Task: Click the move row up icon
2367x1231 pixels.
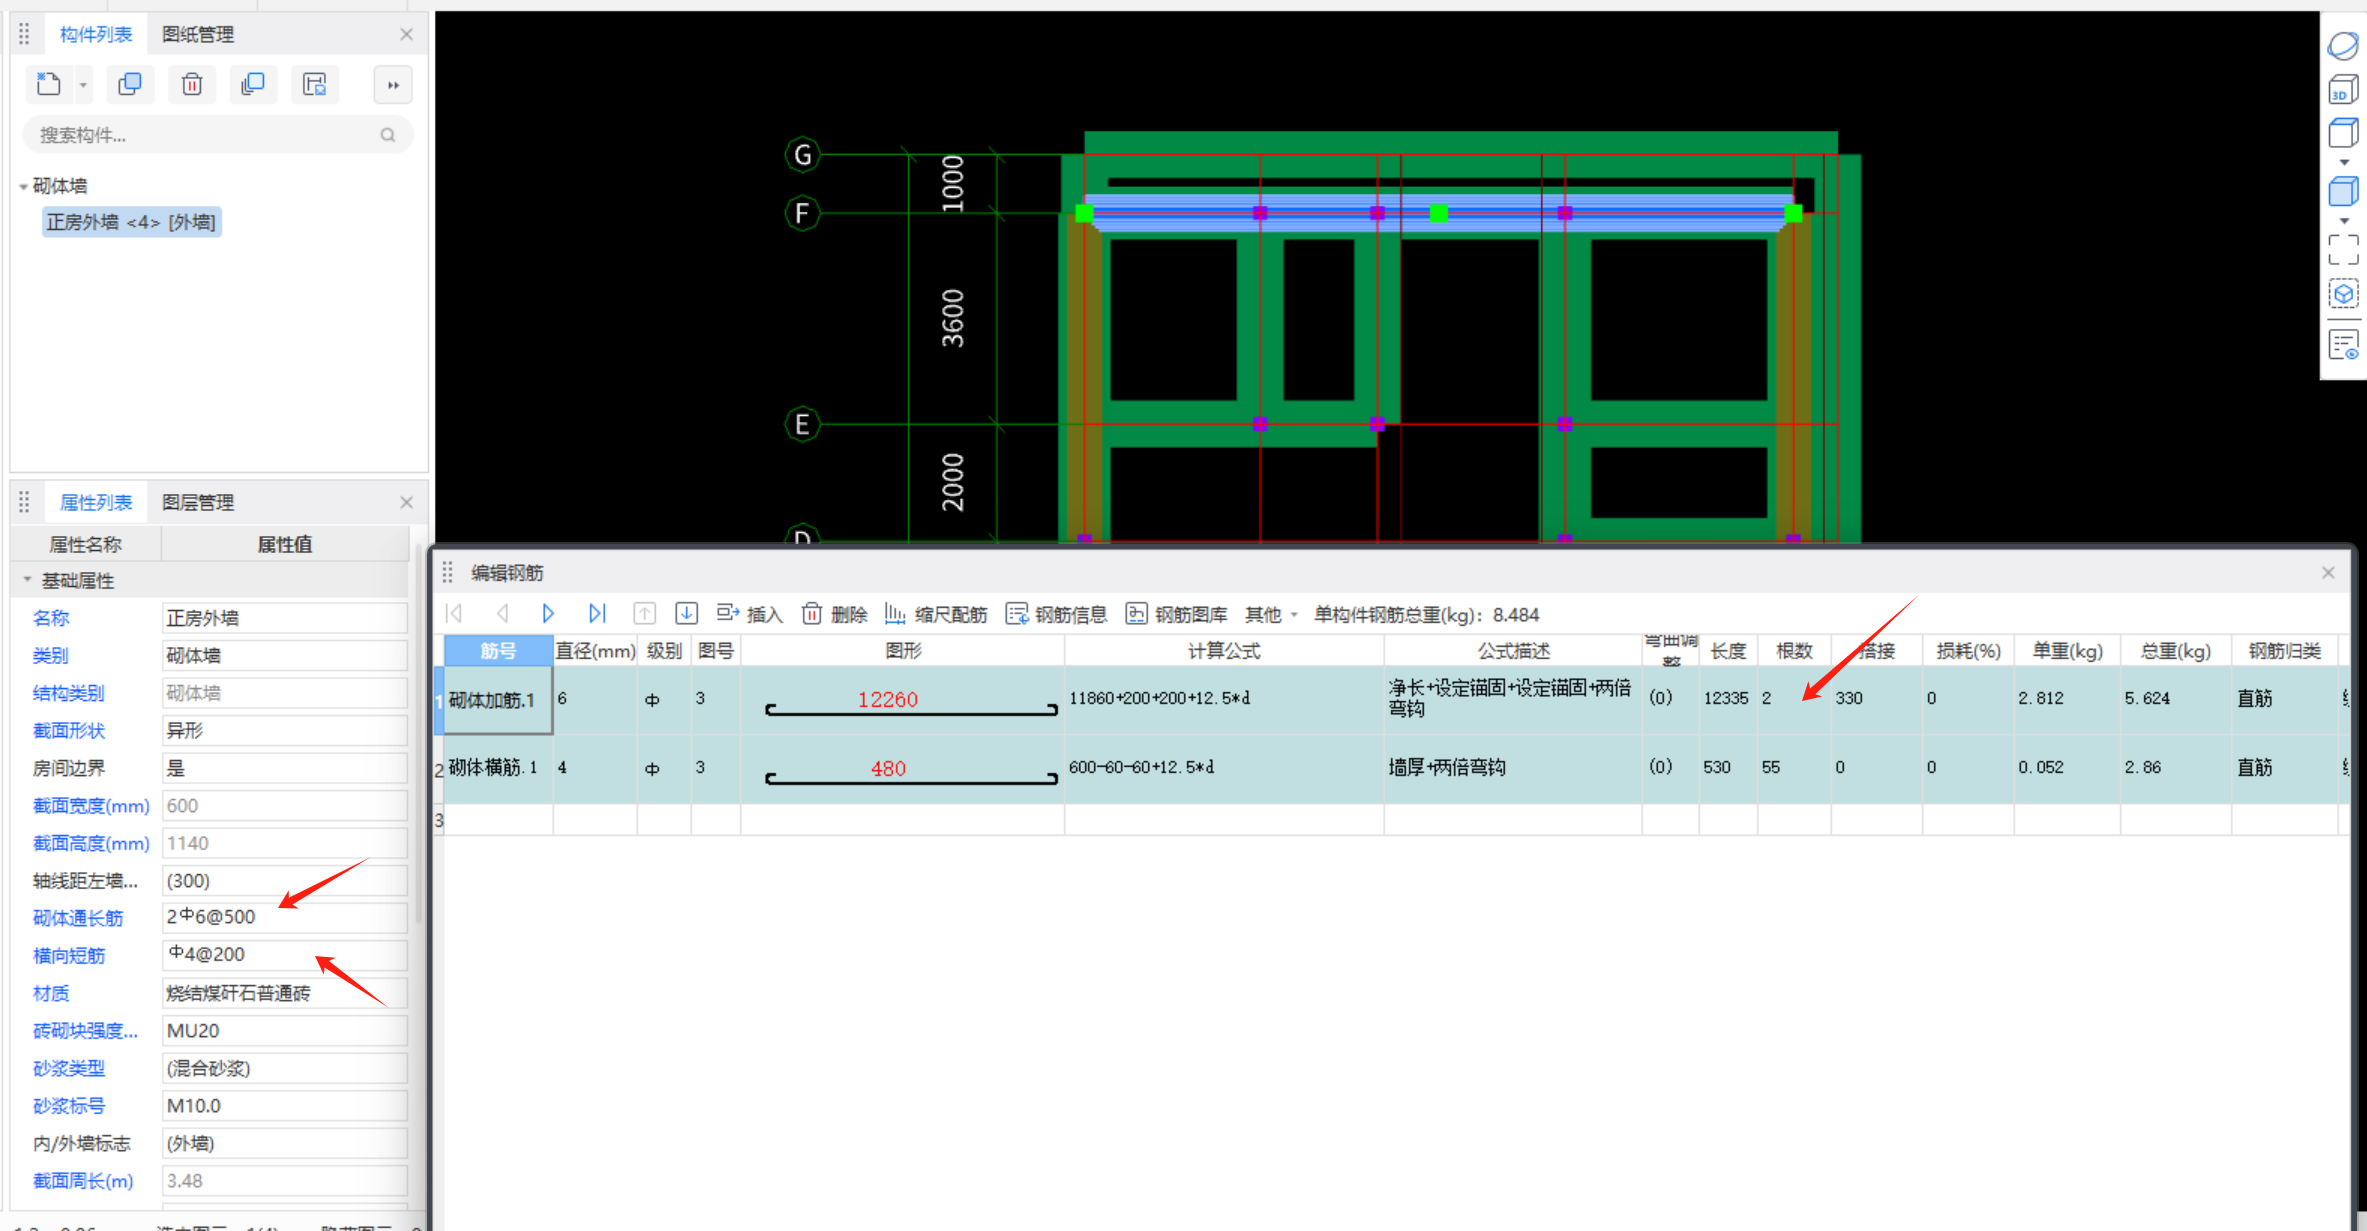Action: pos(644,614)
